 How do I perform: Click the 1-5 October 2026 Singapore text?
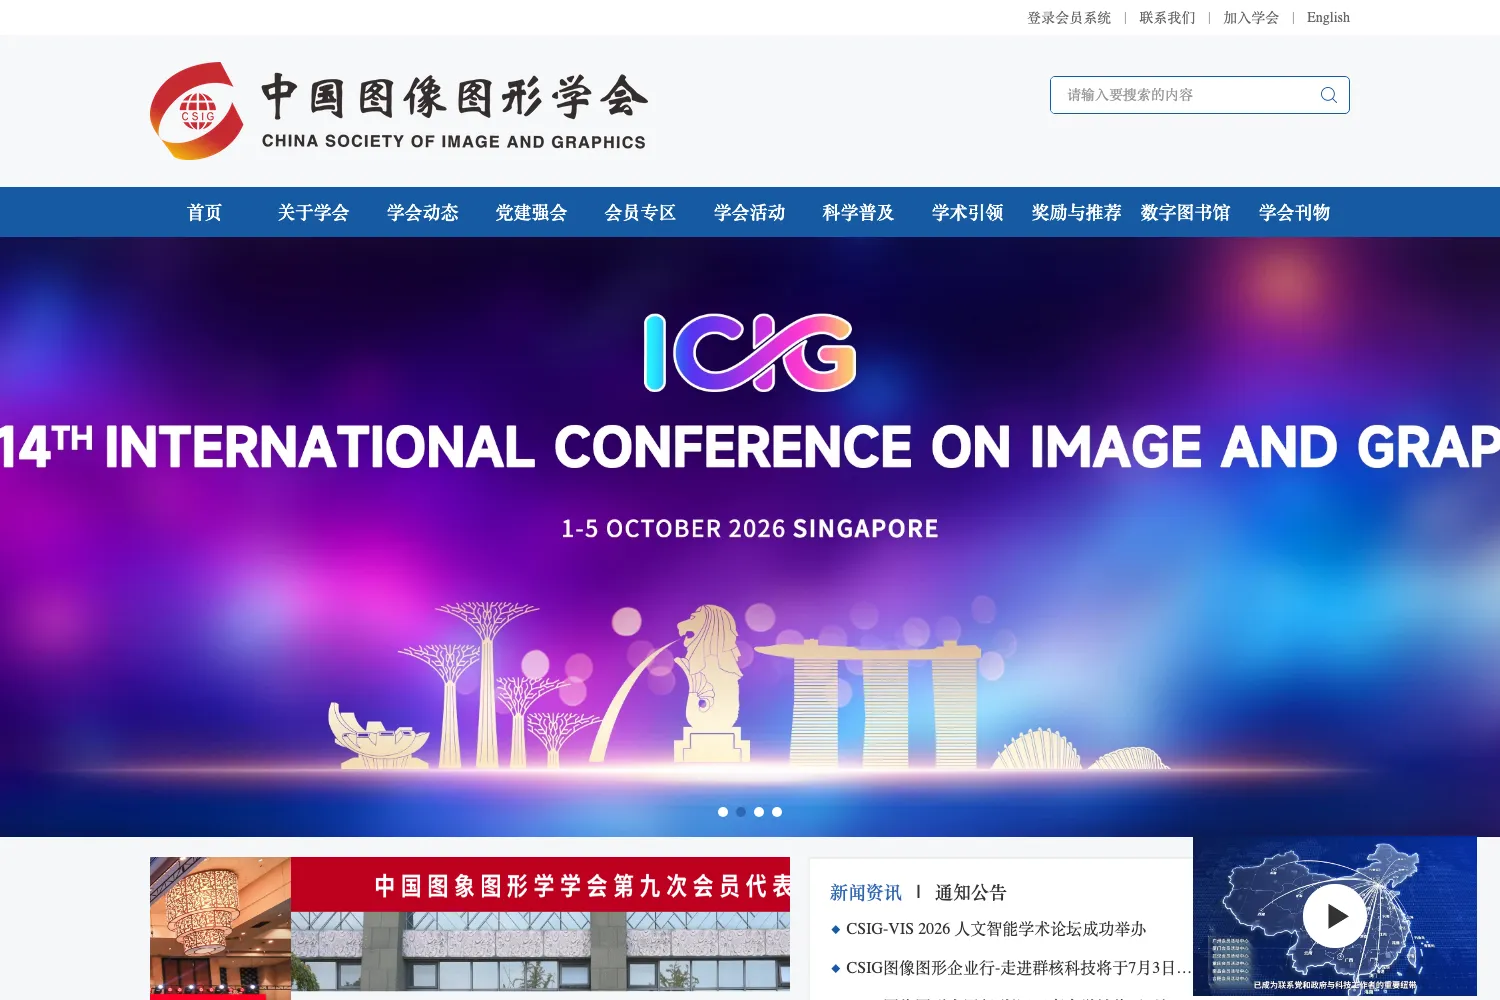750,528
